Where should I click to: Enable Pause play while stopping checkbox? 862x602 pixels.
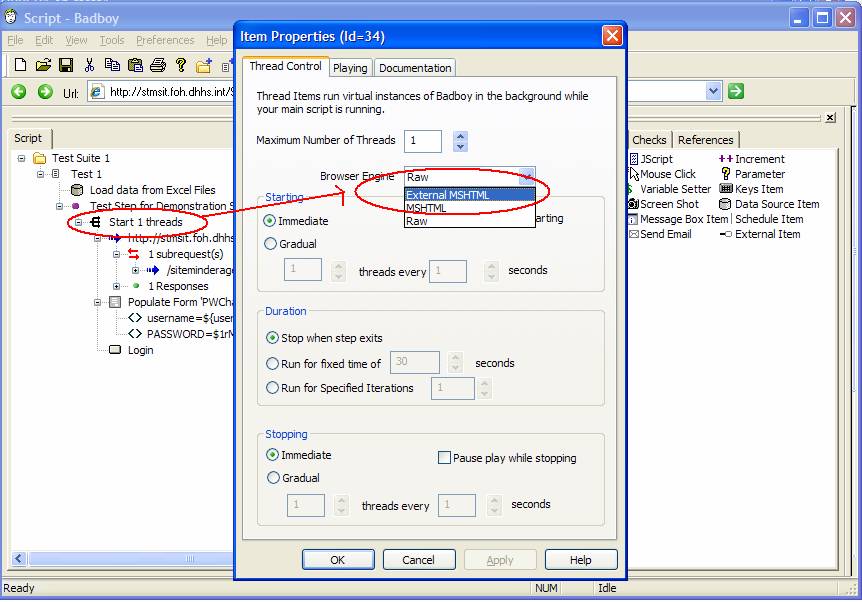tap(445, 458)
